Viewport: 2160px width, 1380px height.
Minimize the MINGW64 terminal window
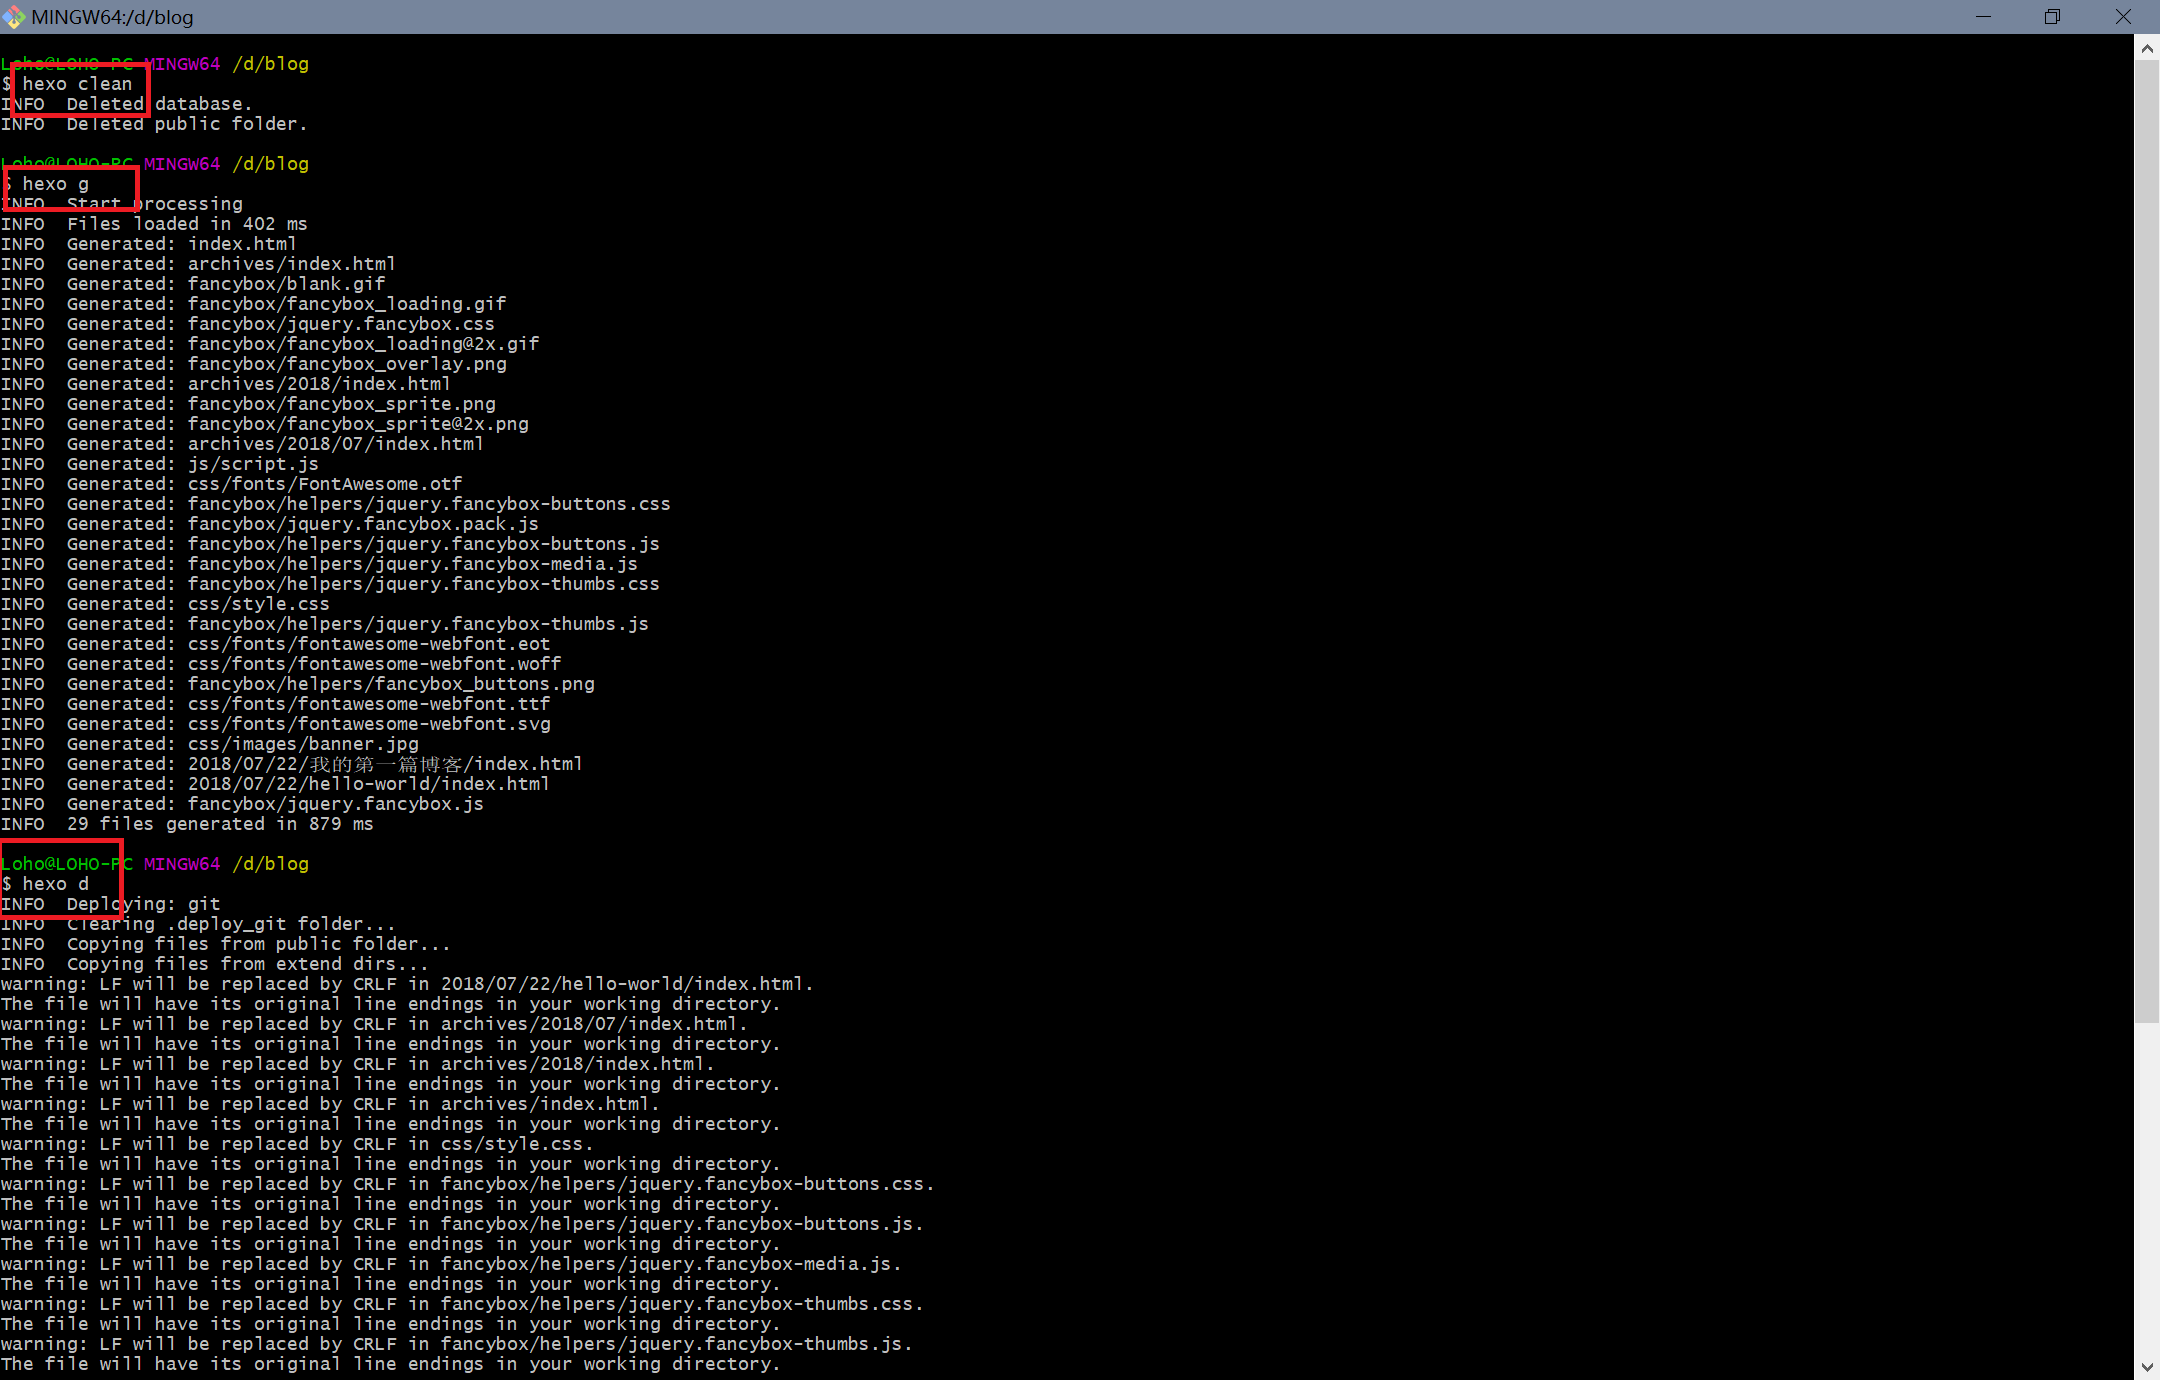tap(1983, 17)
